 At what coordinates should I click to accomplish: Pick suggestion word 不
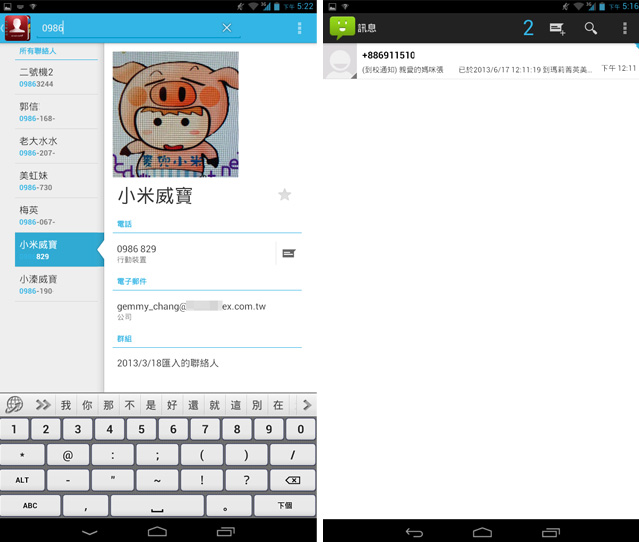[x=130, y=405]
